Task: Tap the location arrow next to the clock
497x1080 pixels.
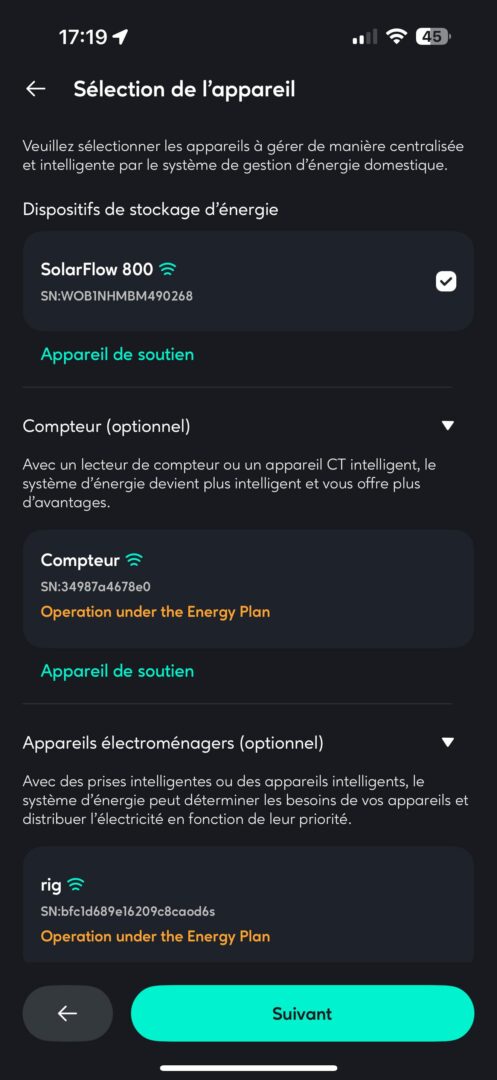Action: 120,37
